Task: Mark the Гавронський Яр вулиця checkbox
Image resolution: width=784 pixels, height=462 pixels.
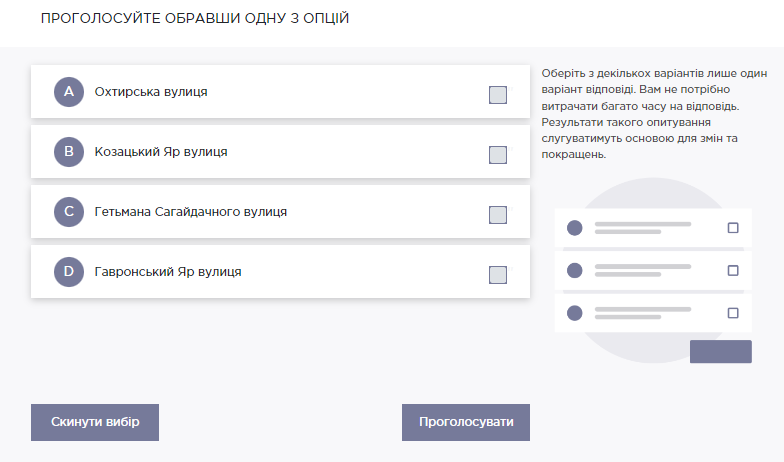Action: (498, 275)
